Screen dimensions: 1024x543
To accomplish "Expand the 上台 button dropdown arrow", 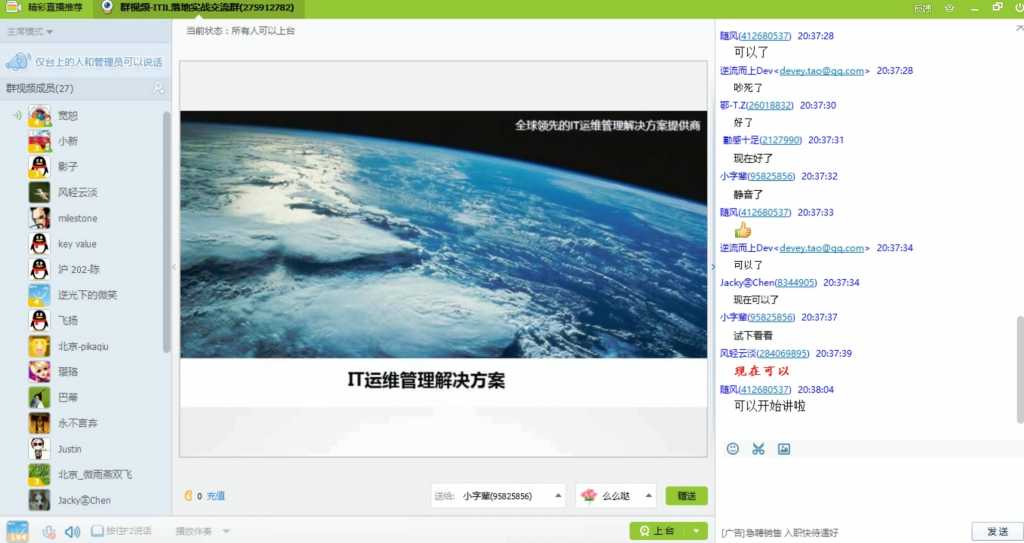I will click(x=697, y=531).
